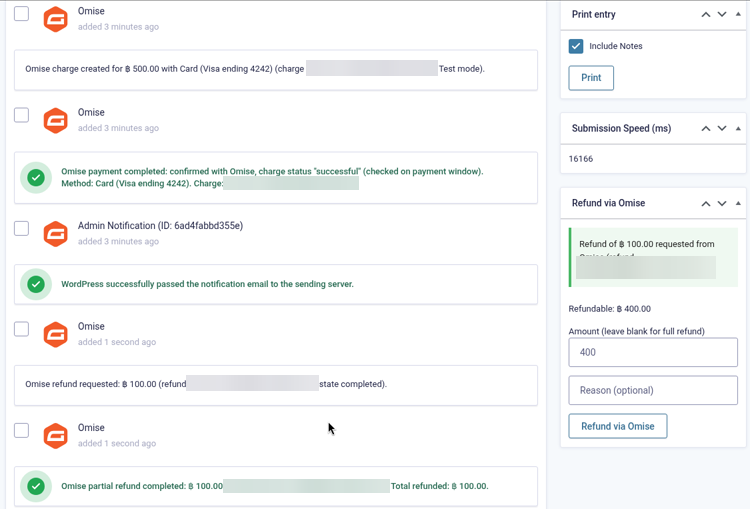The height and width of the screenshot is (509, 750).
Task: Move Refund via Omise panel down
Action: click(722, 203)
